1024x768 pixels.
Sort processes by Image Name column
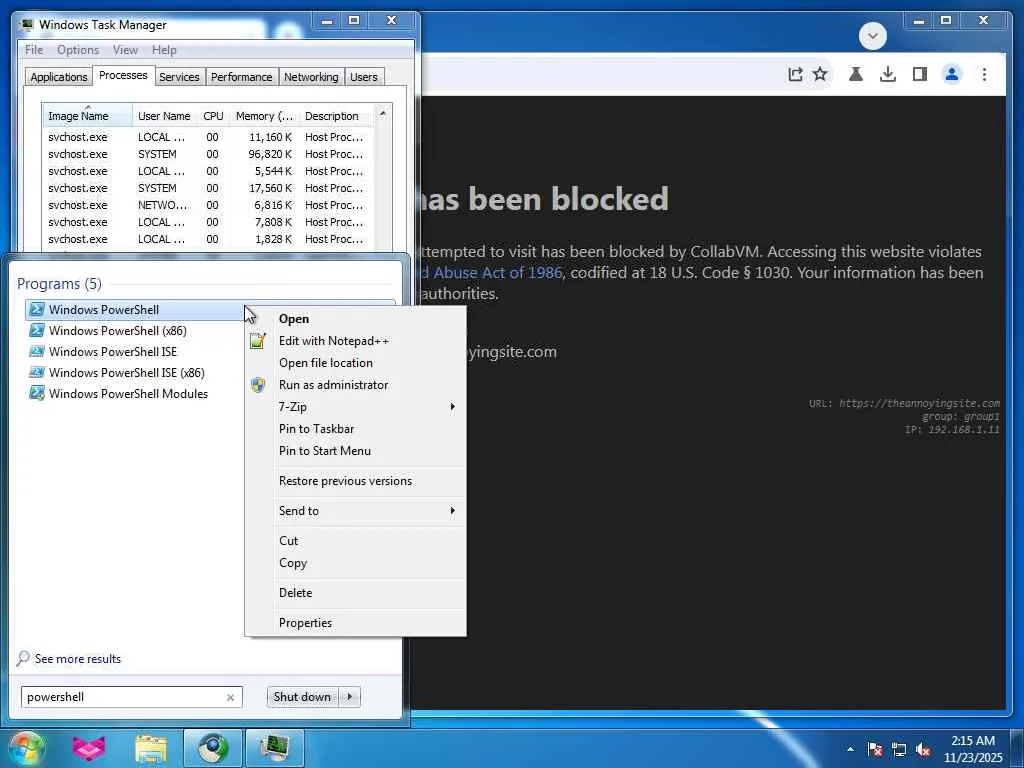pos(88,116)
